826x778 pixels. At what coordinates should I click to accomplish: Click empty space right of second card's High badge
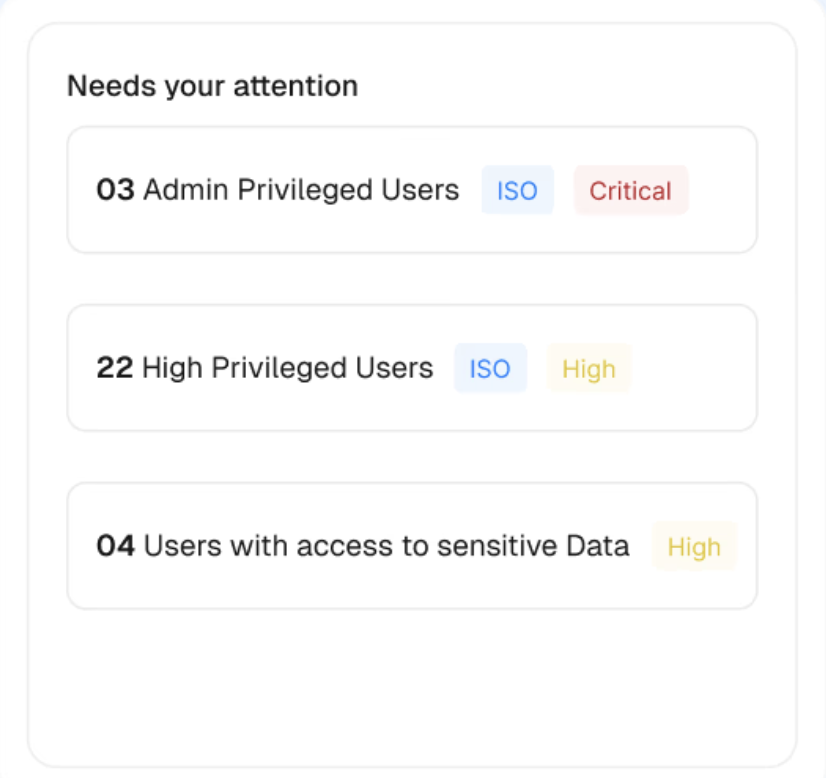click(692, 369)
